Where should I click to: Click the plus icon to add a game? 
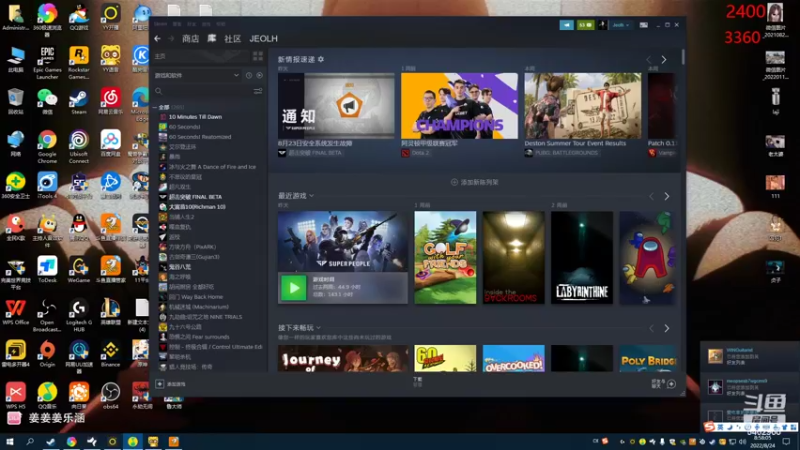160,384
